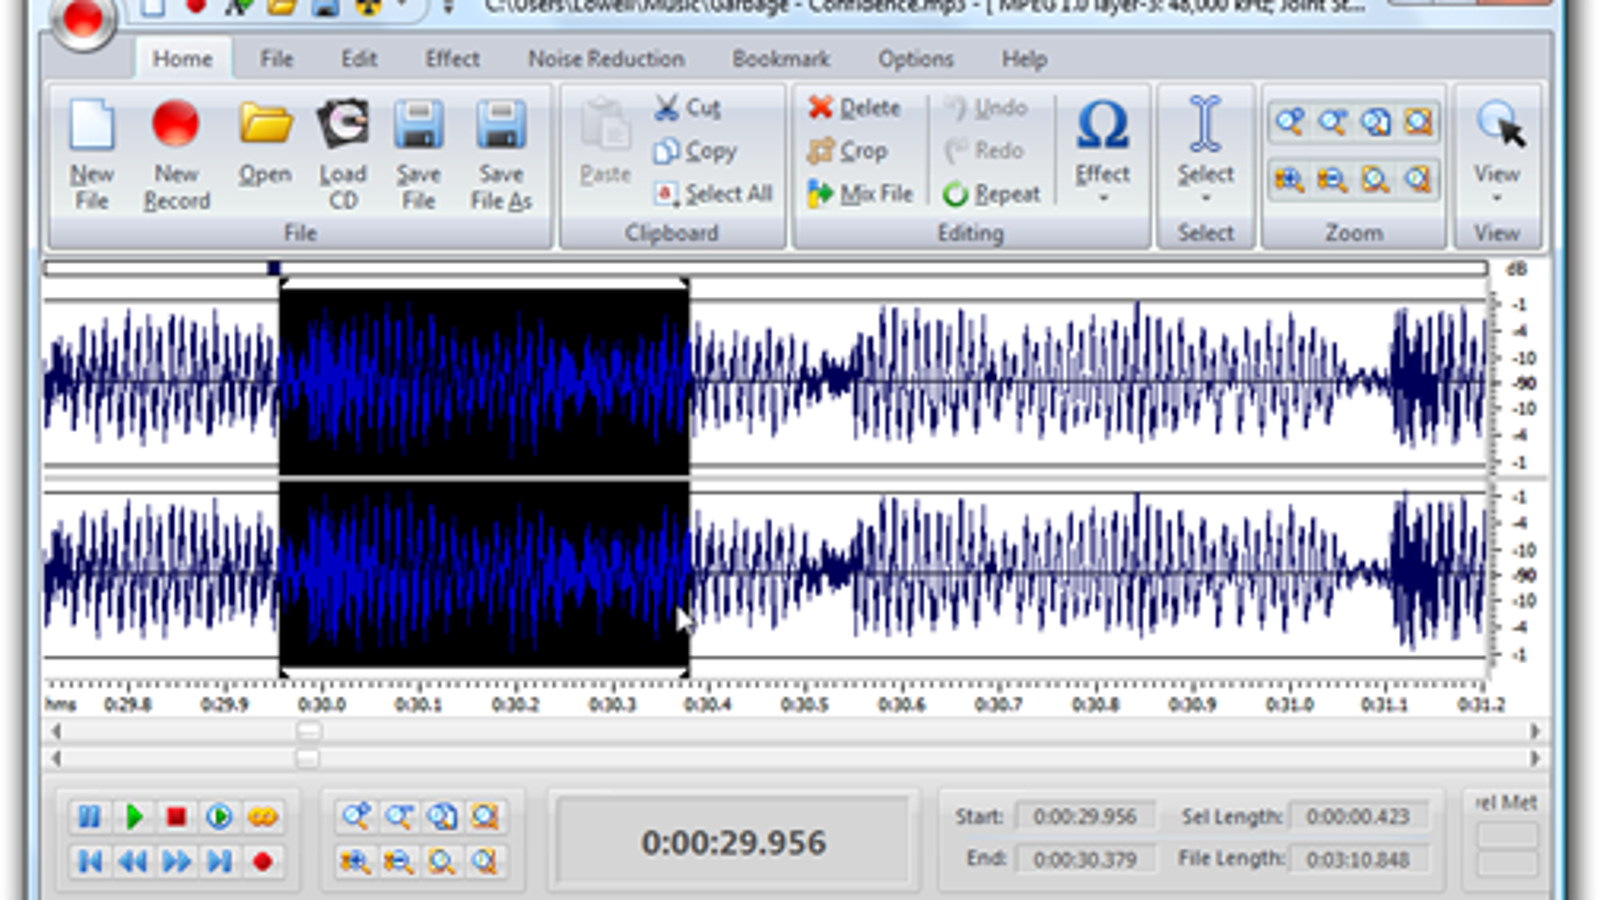
Task: Click bottom panel zoom in plus magnifier
Action: pyautogui.click(x=356, y=817)
